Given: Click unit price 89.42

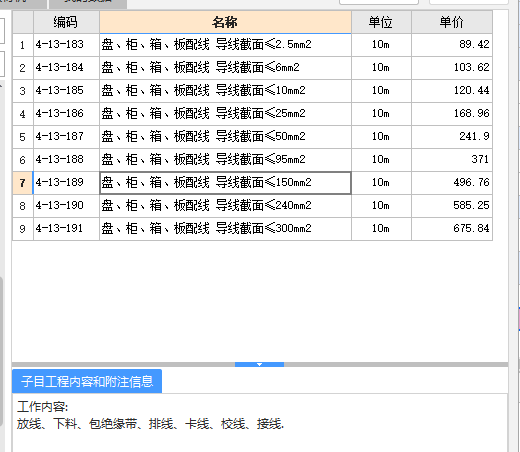Looking at the screenshot, I should click(452, 45).
